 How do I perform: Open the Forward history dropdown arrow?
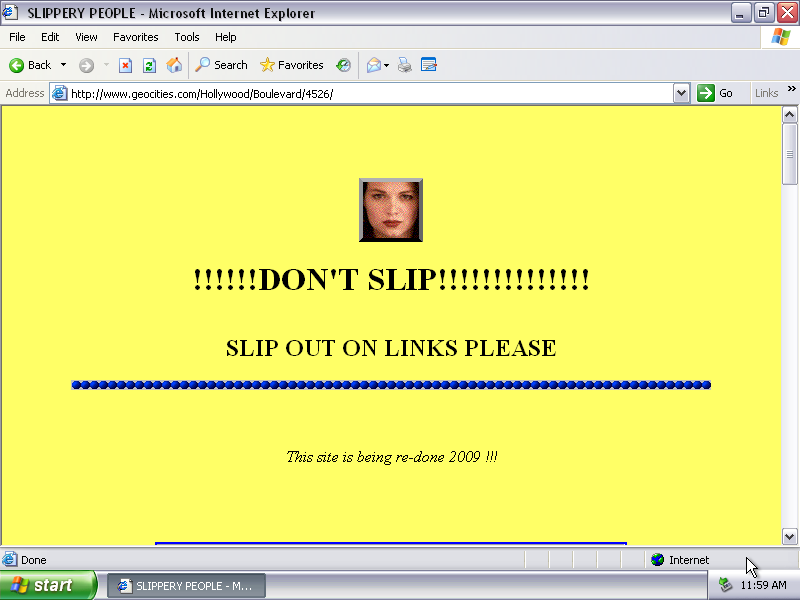tap(106, 65)
